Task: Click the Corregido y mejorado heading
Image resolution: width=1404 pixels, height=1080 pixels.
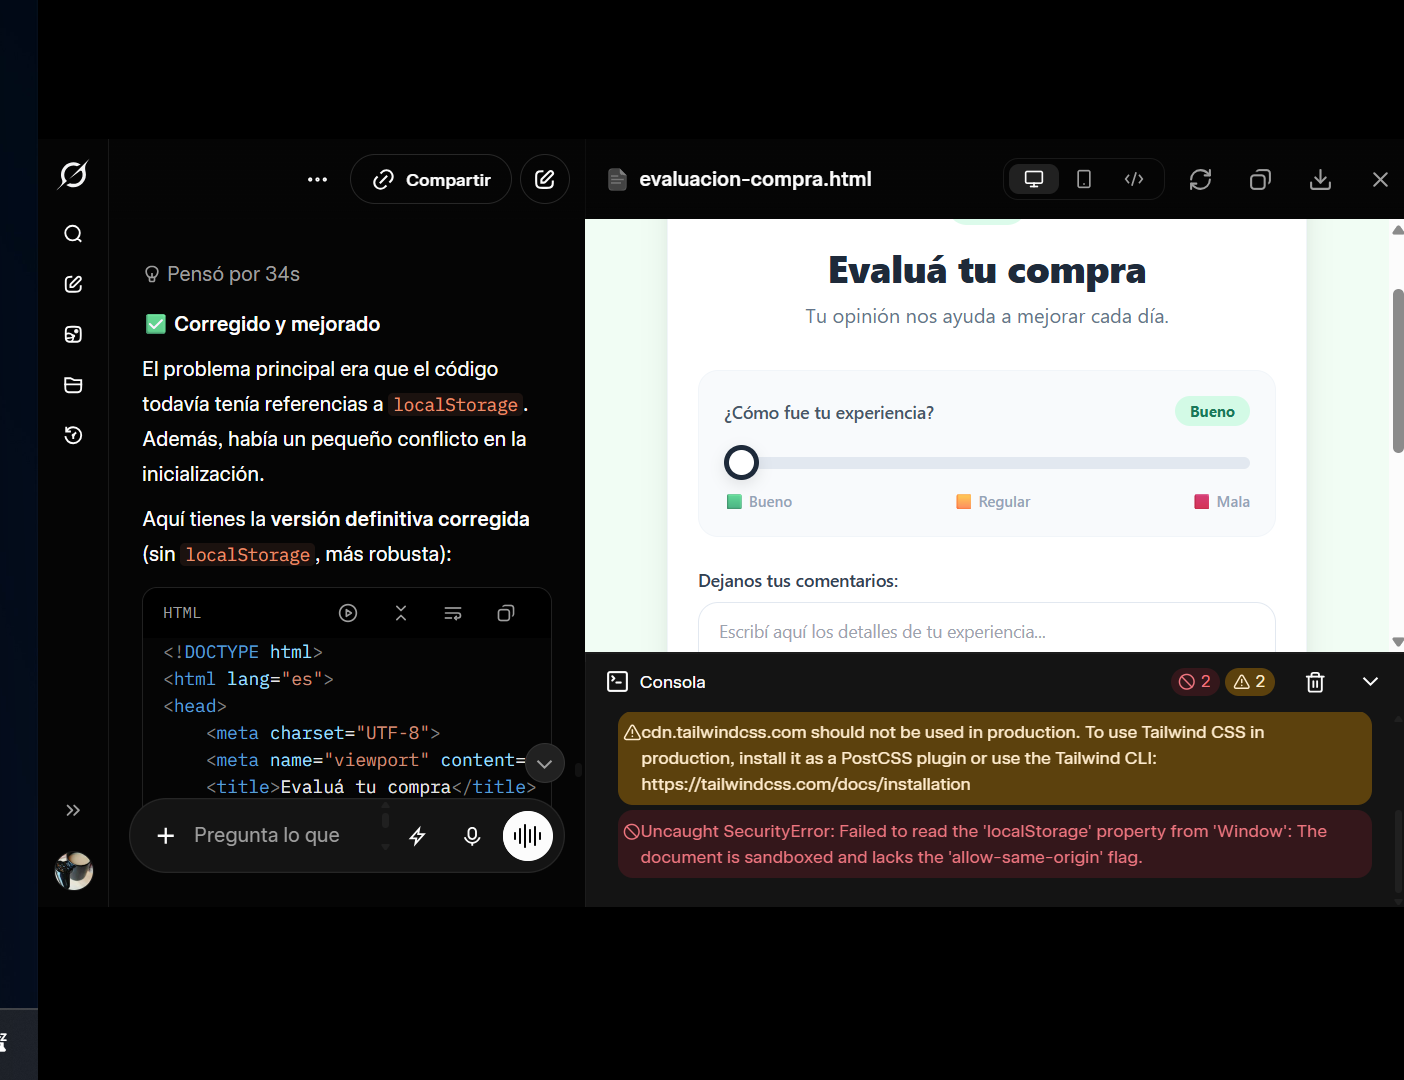Action: 277,324
